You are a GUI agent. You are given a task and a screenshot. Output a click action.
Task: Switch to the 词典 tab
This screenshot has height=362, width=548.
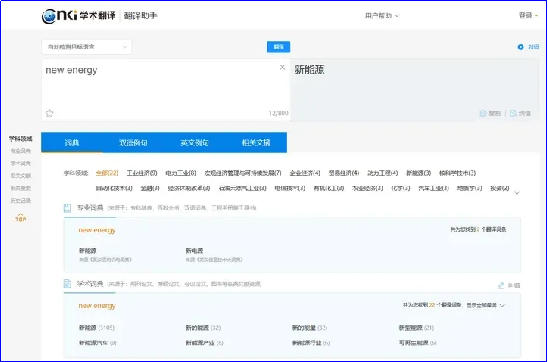[x=72, y=143]
